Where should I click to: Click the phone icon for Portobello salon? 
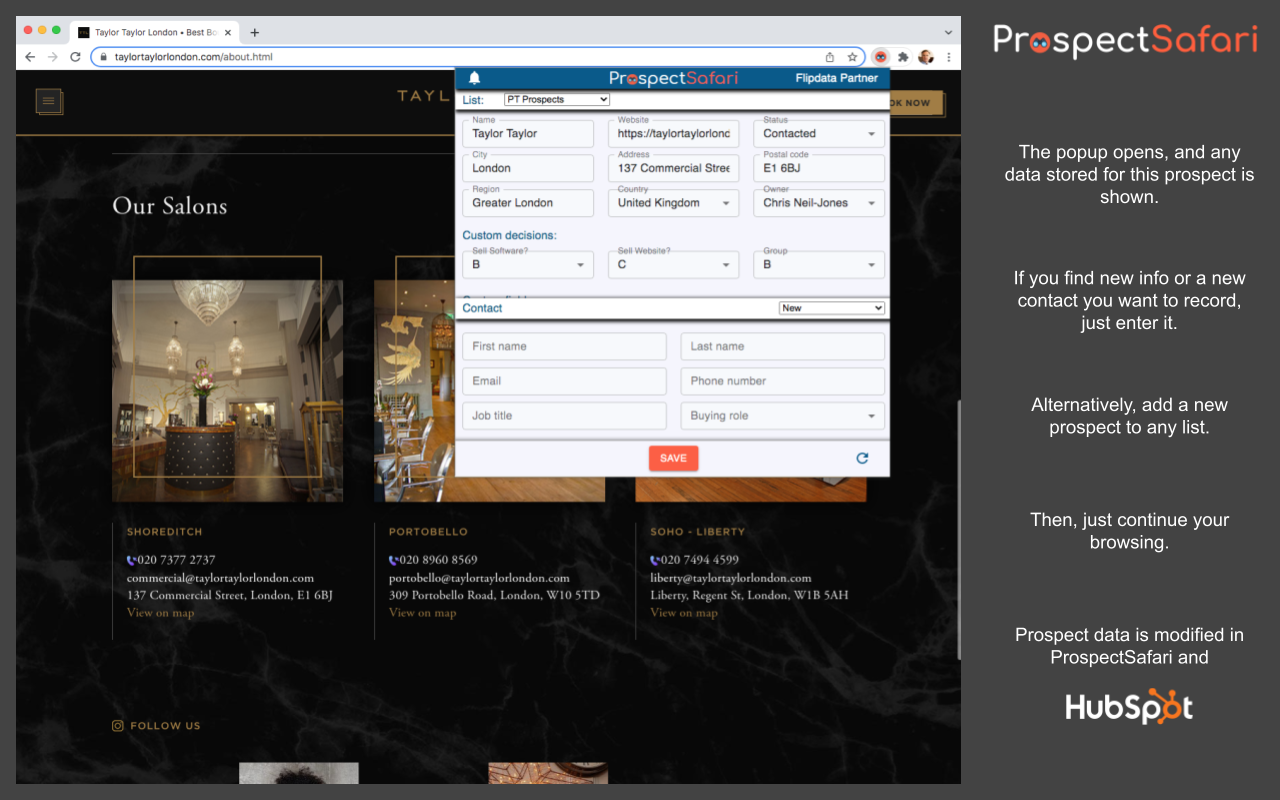pyautogui.click(x=393, y=560)
